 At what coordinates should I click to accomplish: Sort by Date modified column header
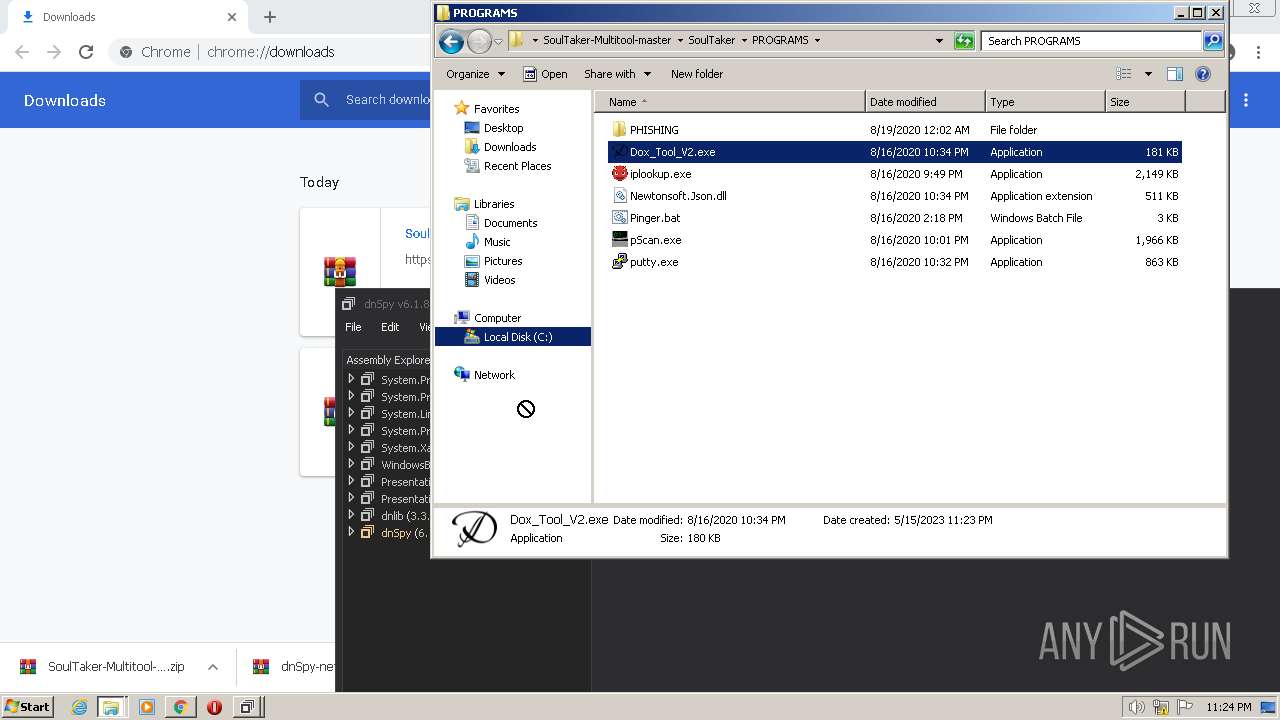click(925, 102)
